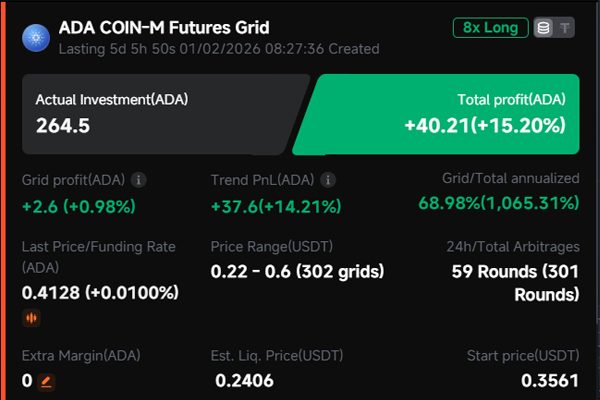
Task: Select the Actual Investment 264.5 panel
Action: pos(160,113)
